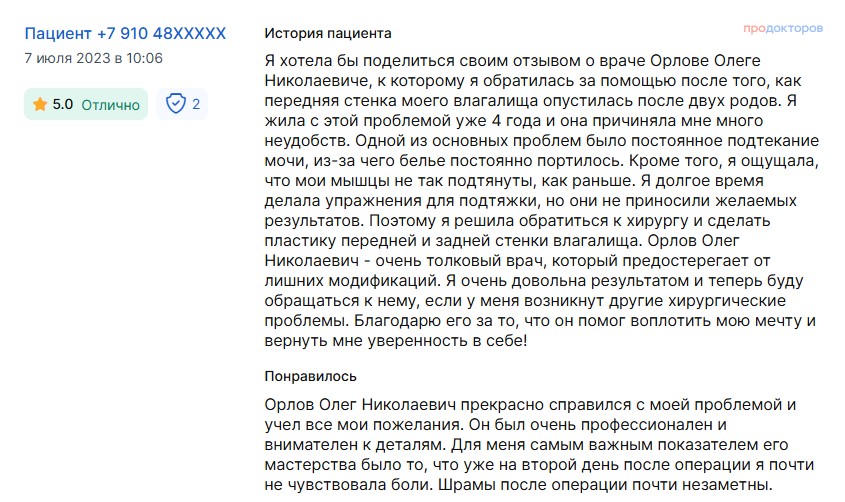This screenshot has height=502, width=845.
Task: Click the ПроДокторов logo watermark
Action: 784,29
